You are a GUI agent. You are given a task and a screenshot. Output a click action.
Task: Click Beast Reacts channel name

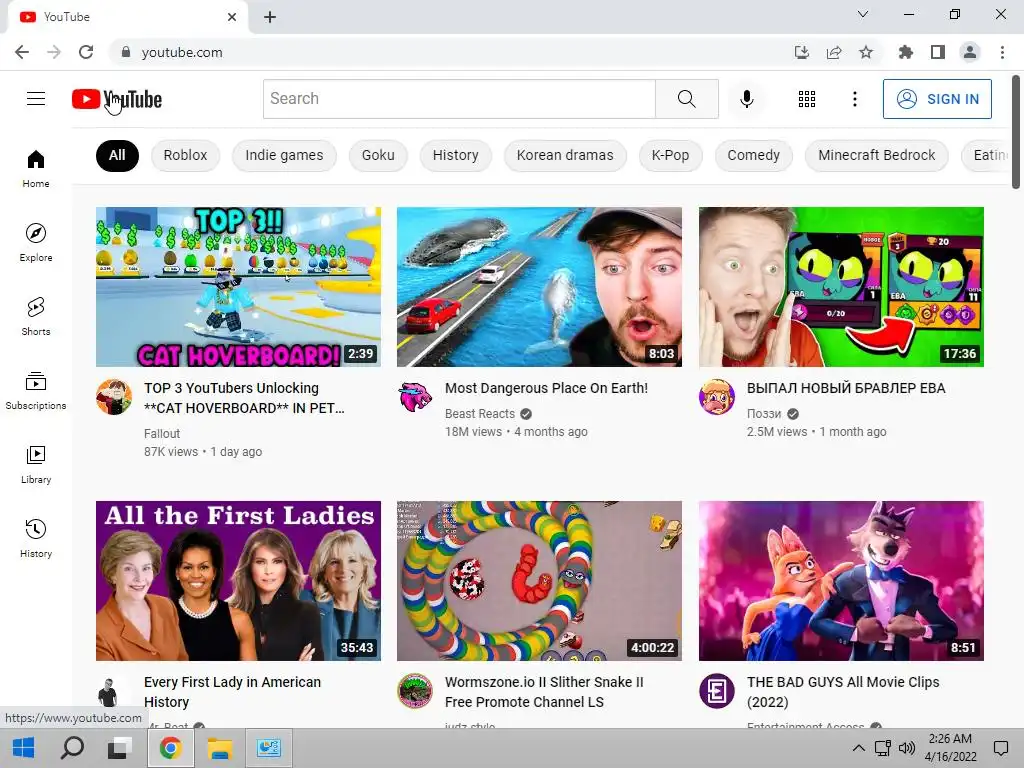[480, 413]
